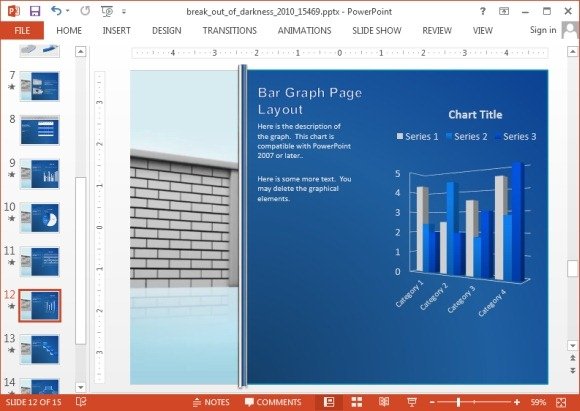Click the Redo icon in title bar
This screenshot has height=411, width=580.
85,11
